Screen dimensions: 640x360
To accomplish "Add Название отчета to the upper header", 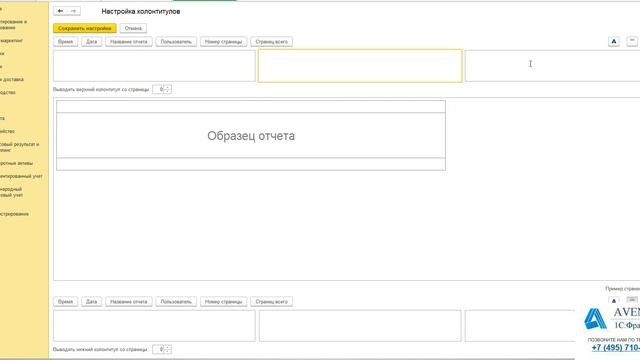I will click(x=129, y=42).
